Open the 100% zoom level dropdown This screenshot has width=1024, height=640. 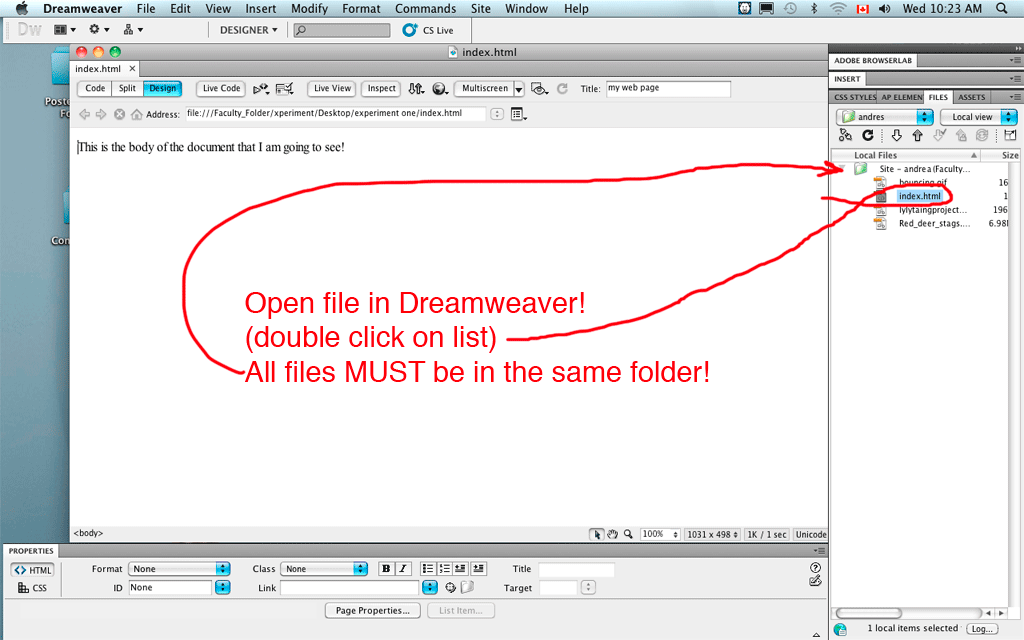(660, 534)
